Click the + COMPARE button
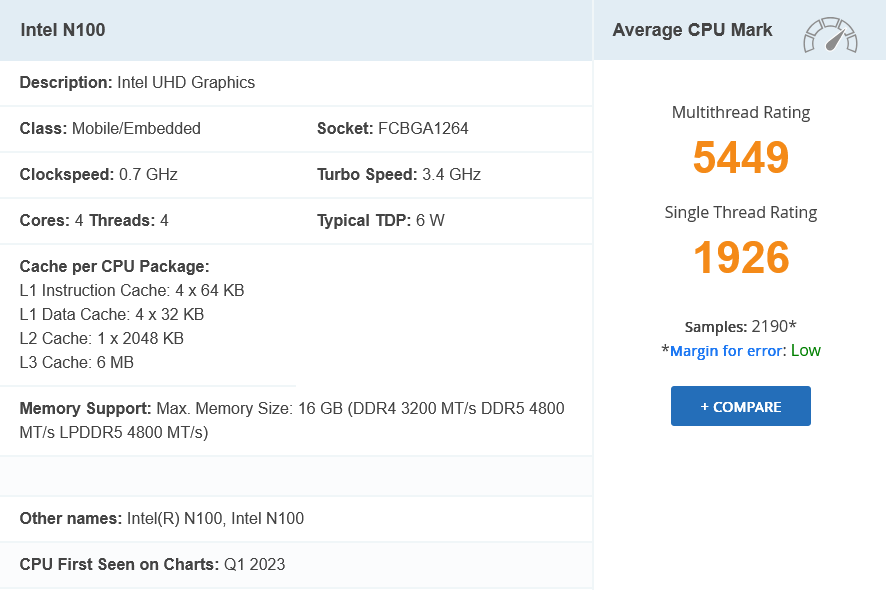Viewport: 886px width, 590px height. coord(741,406)
